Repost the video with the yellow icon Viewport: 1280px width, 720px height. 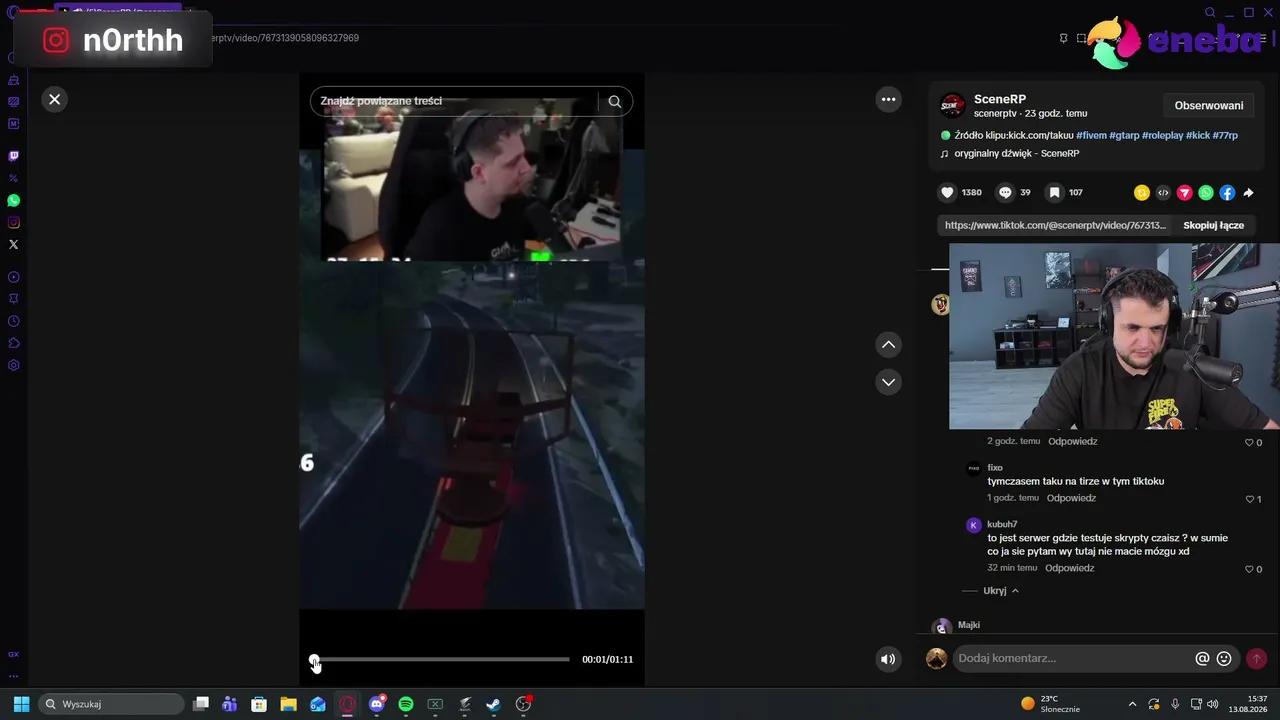click(x=1141, y=193)
